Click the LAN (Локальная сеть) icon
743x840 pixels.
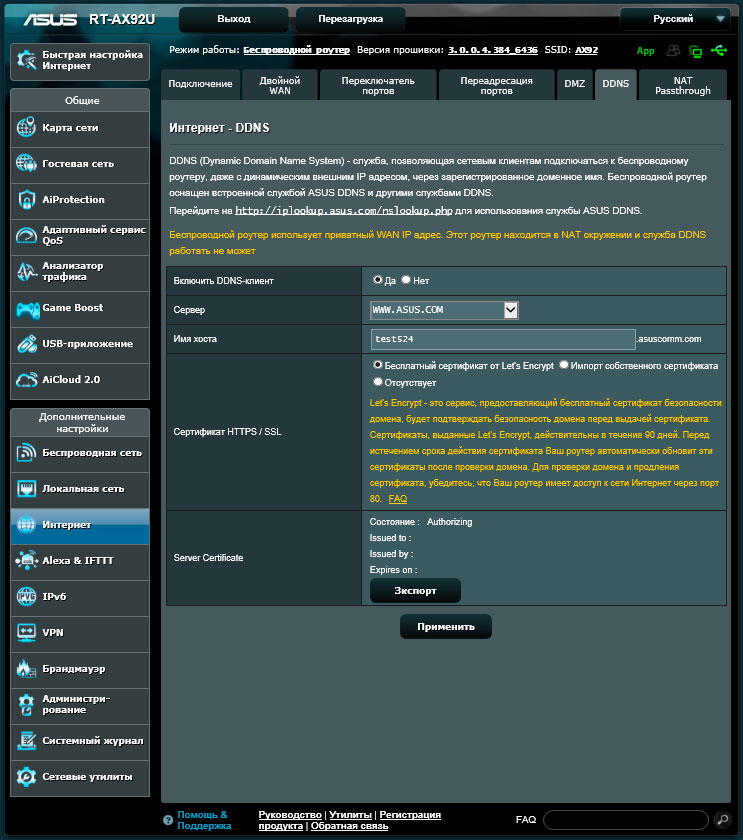coord(26,489)
